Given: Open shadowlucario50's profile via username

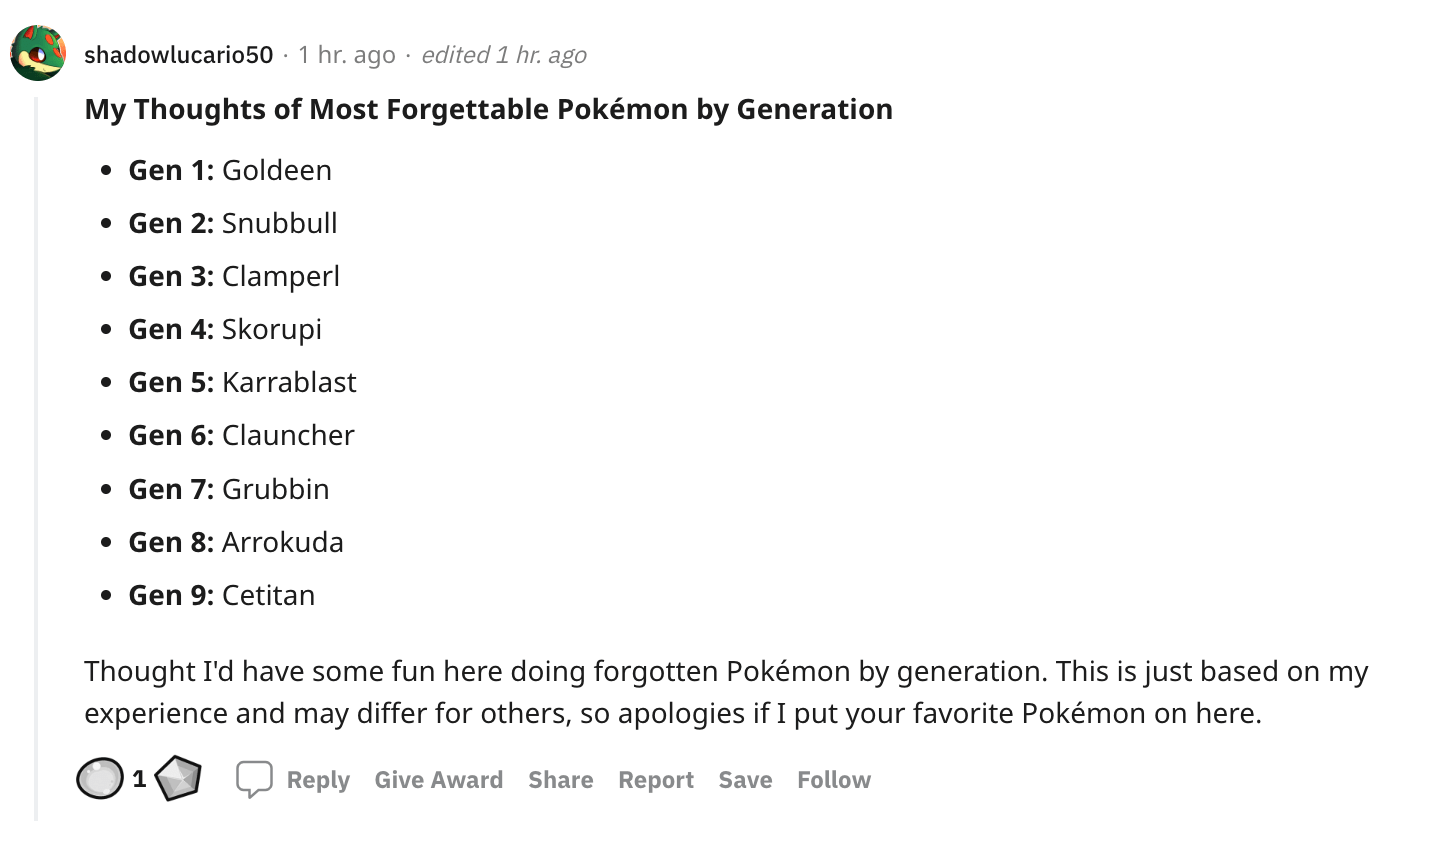Looking at the screenshot, I should click(x=176, y=55).
